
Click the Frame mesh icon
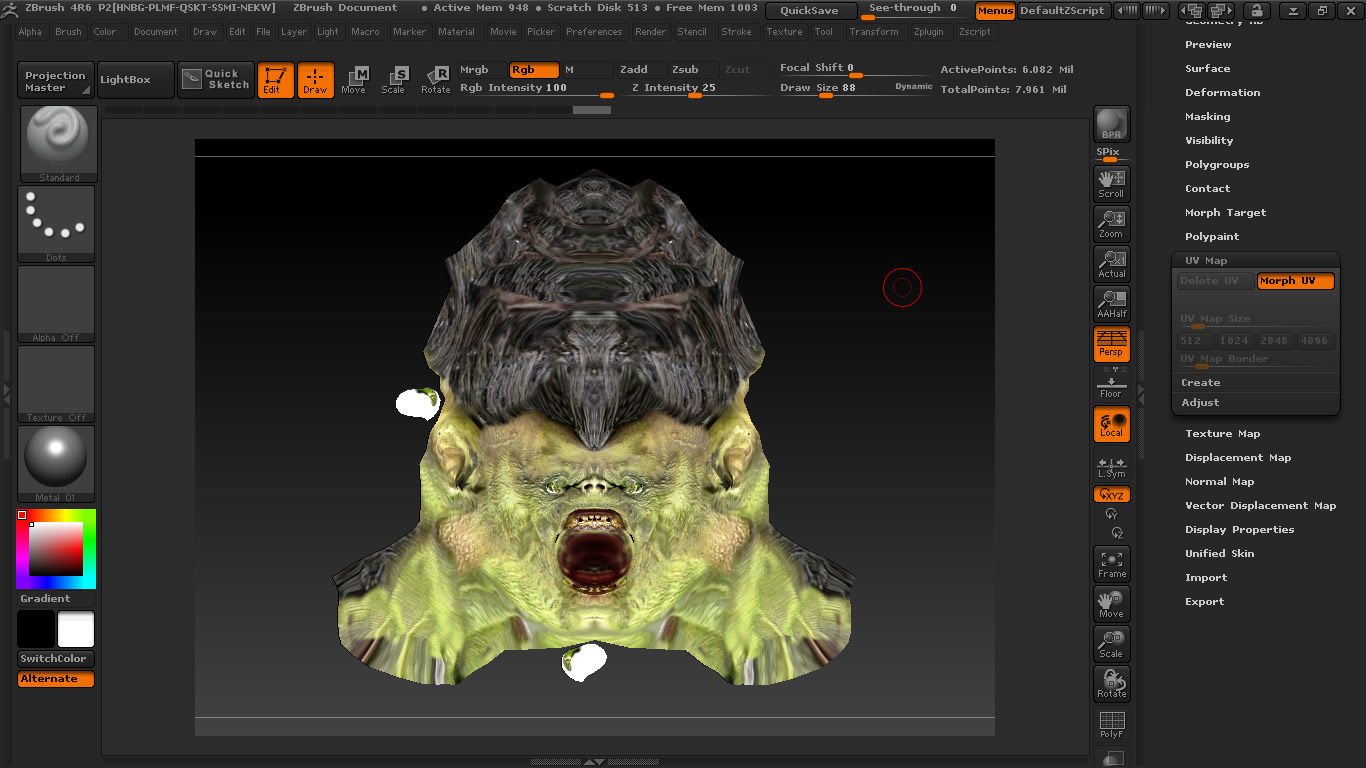point(1111,564)
